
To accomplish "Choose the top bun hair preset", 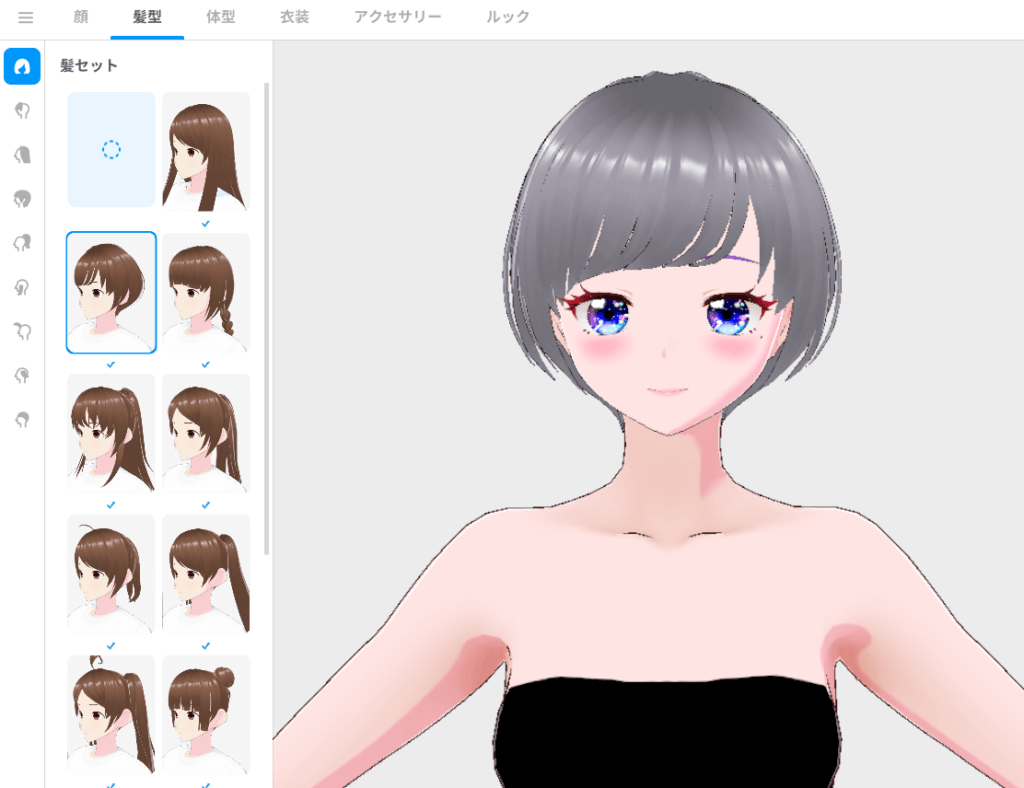I will click(x=206, y=715).
